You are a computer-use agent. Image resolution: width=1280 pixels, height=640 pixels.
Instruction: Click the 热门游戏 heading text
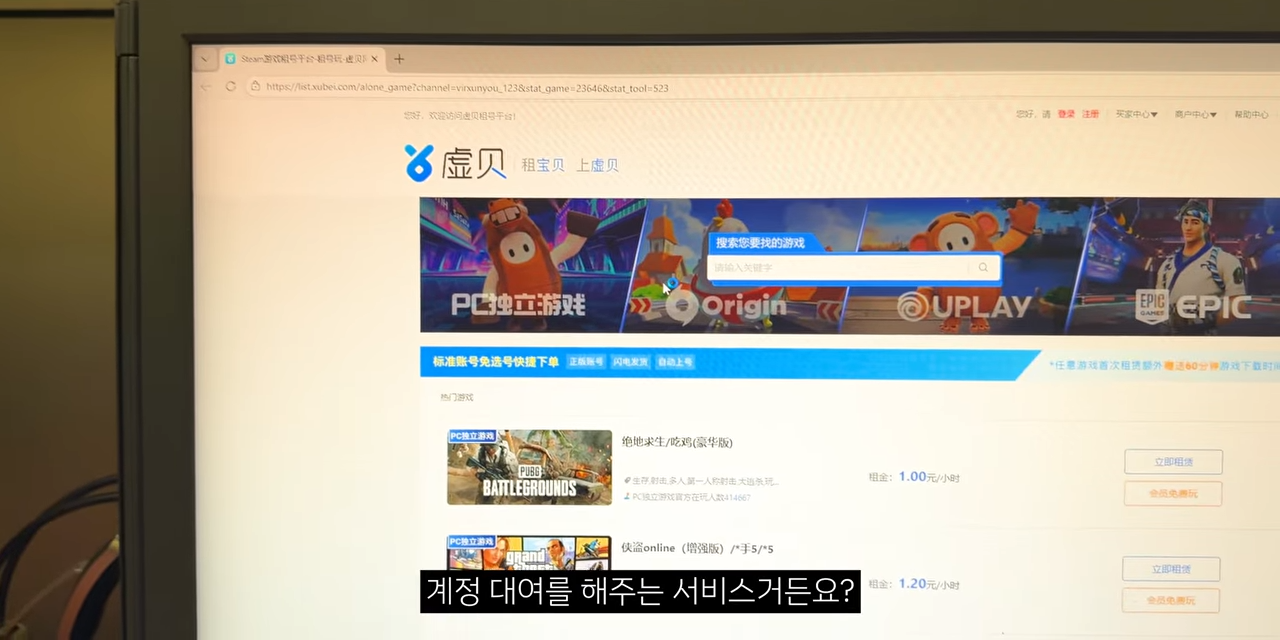[457, 397]
